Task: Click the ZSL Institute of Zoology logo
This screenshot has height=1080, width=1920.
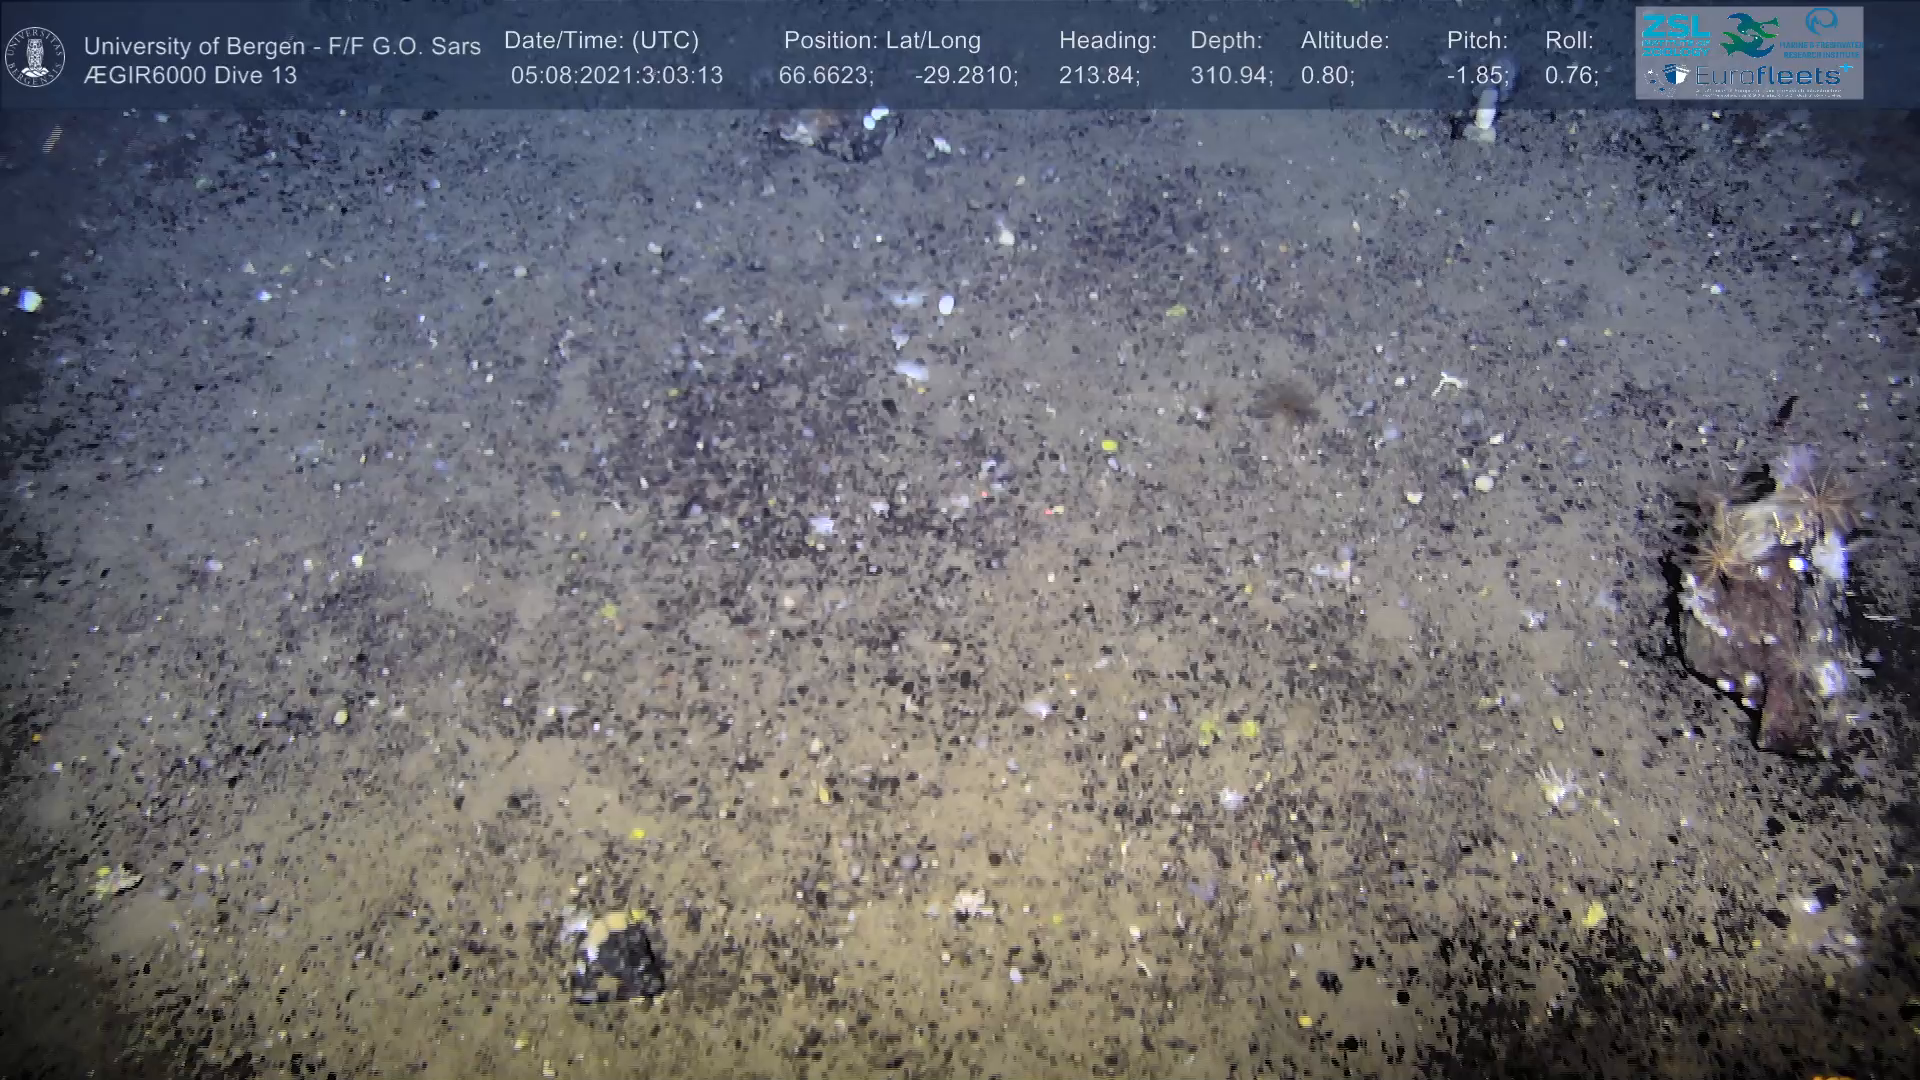Action: point(1674,33)
